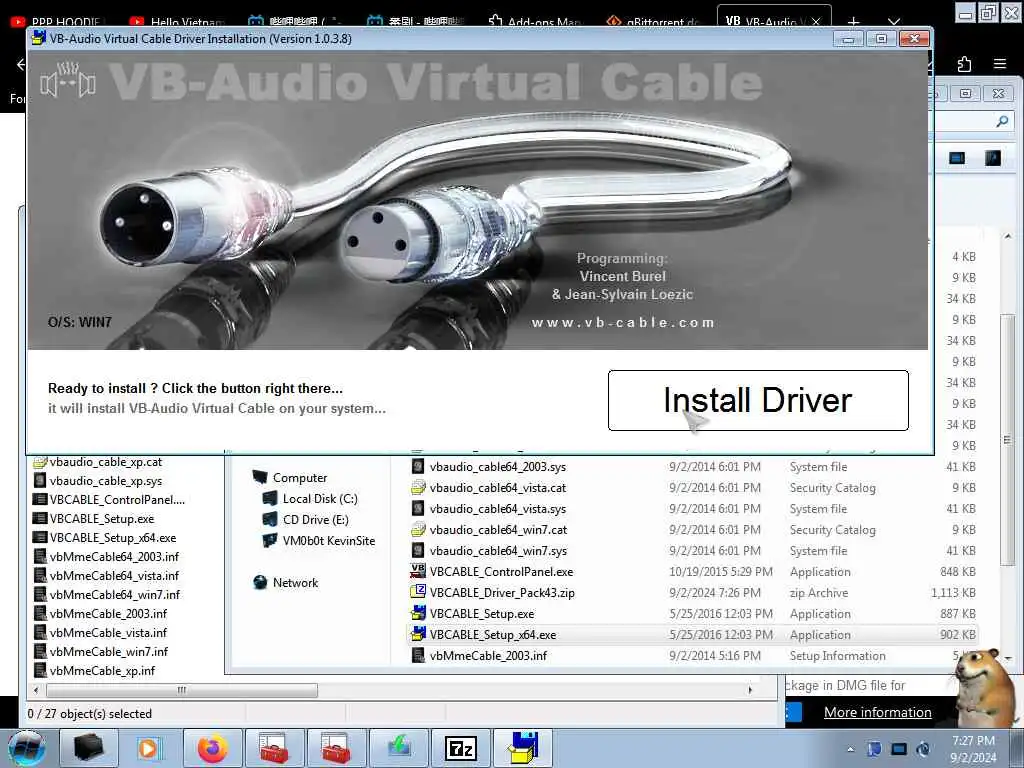Click the vbaudio_cable64_2003.sys file icon in Explorer
Screen dimensions: 1024x768
[418, 466]
